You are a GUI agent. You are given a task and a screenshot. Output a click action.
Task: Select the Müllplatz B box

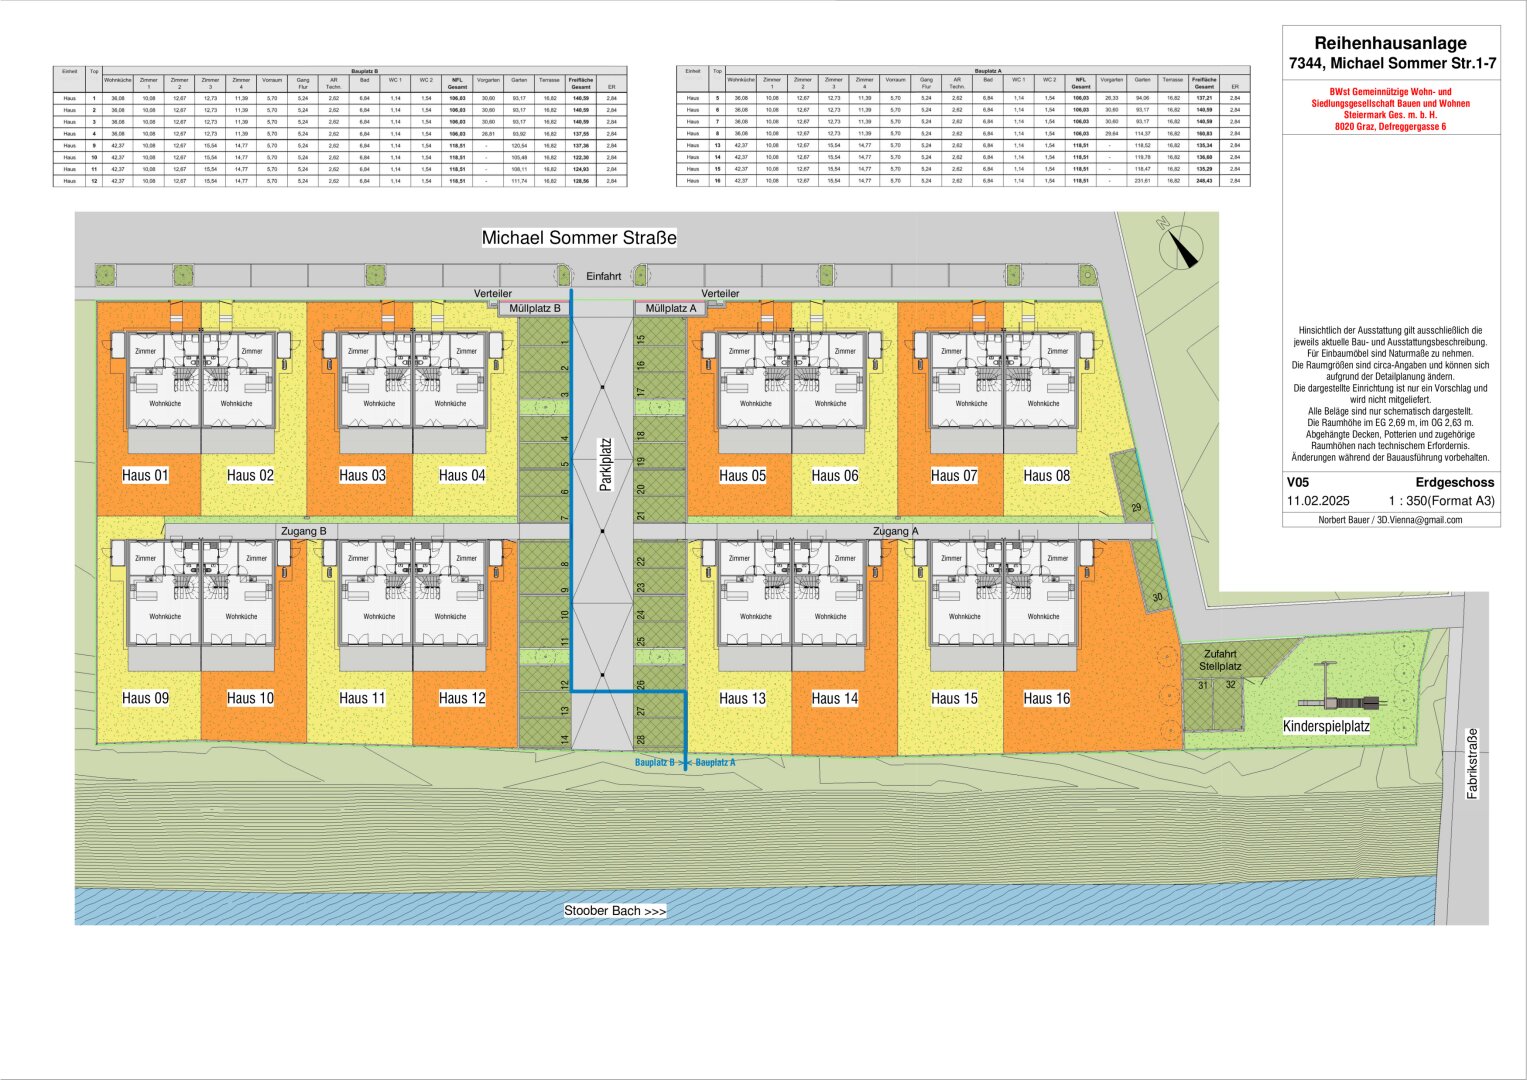pos(534,309)
